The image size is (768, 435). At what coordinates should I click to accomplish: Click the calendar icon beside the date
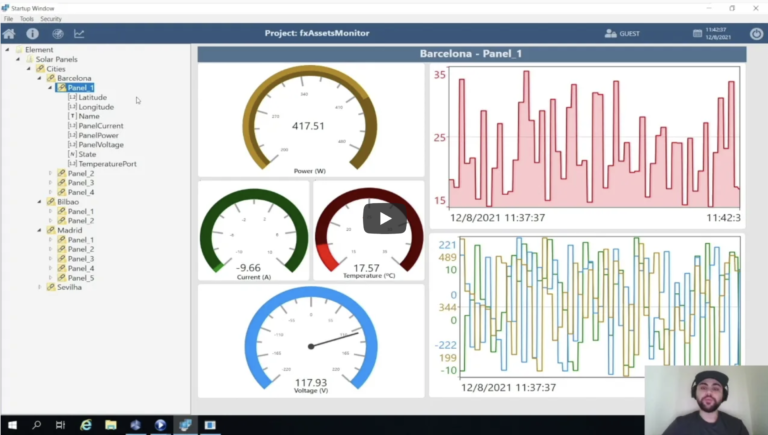(x=698, y=33)
